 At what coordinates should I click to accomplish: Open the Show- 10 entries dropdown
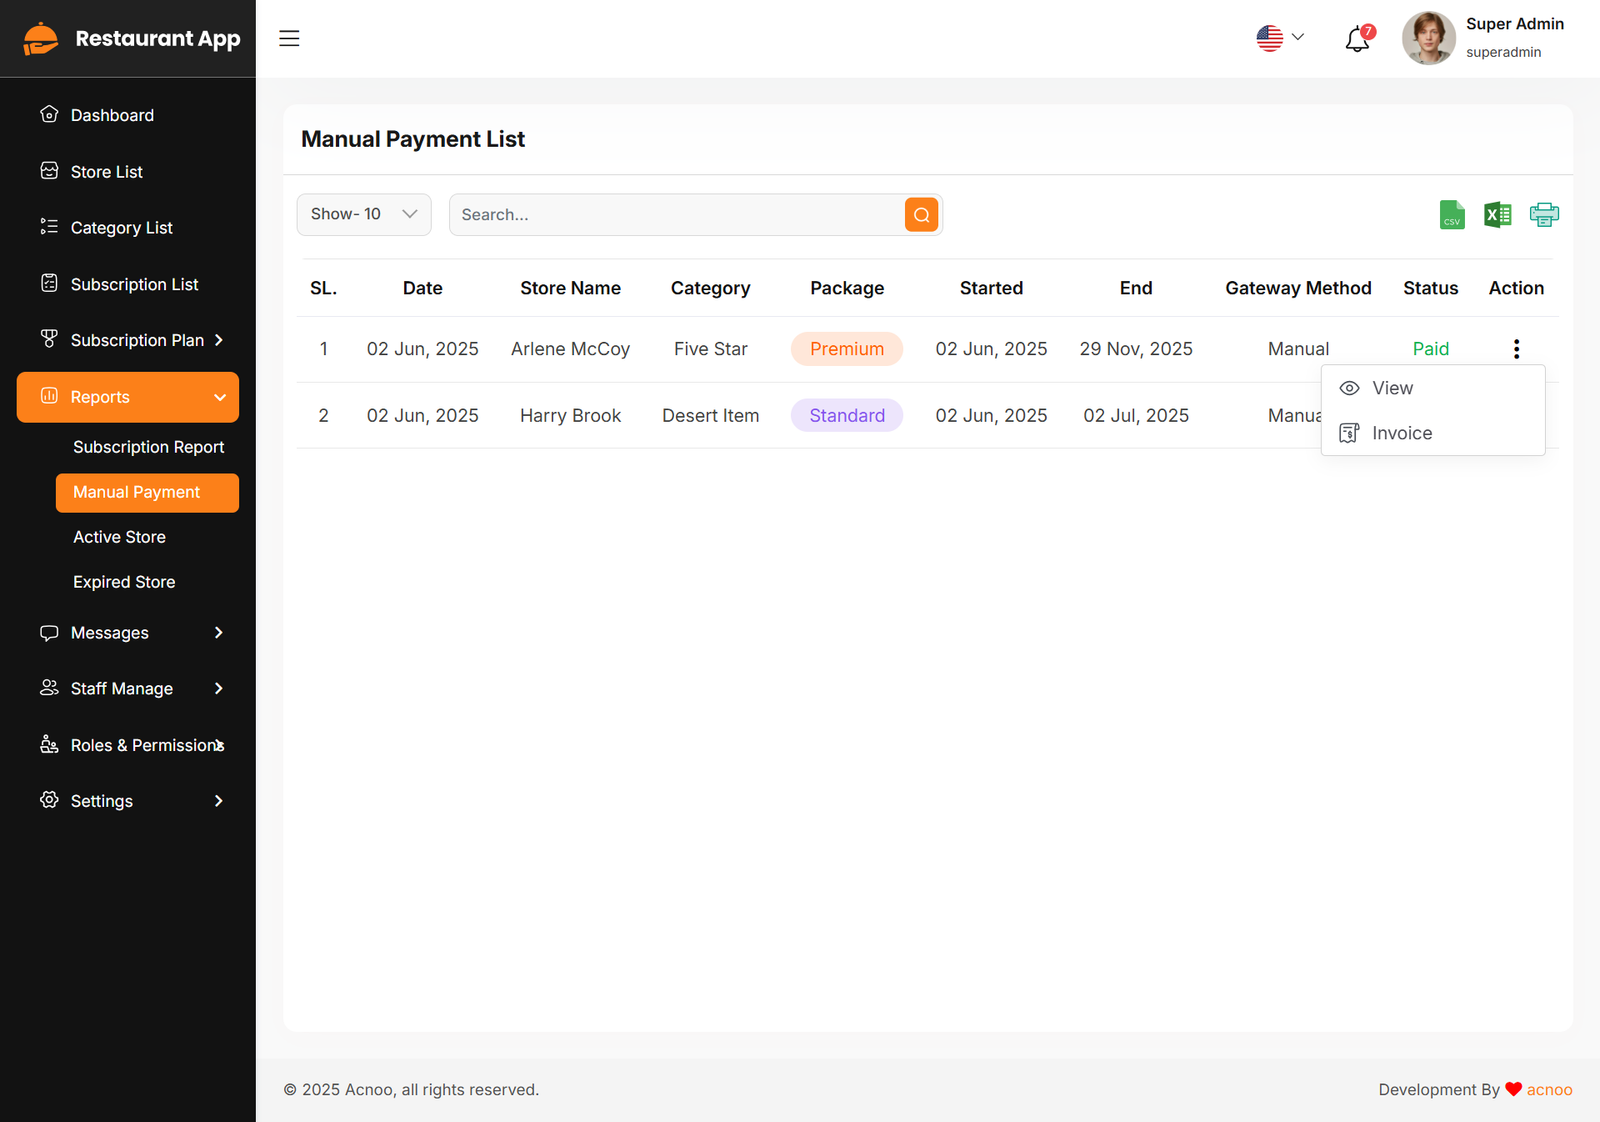point(364,215)
